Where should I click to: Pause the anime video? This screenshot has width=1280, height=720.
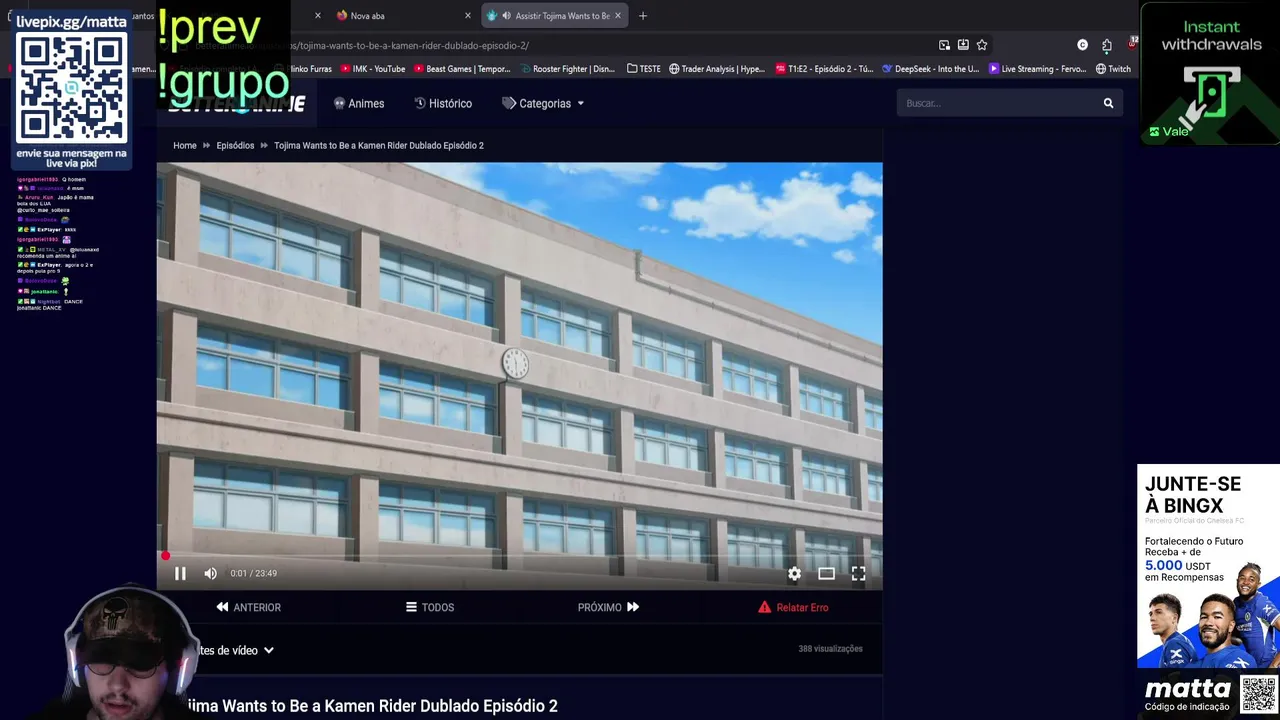pos(180,573)
